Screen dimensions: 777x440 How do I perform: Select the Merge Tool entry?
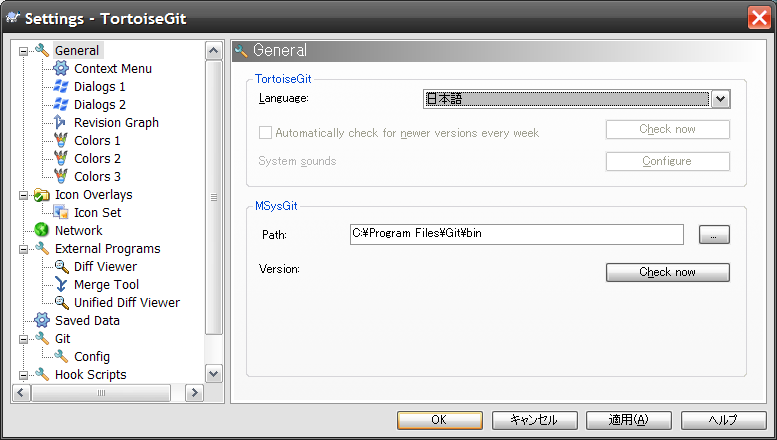[x=107, y=285]
